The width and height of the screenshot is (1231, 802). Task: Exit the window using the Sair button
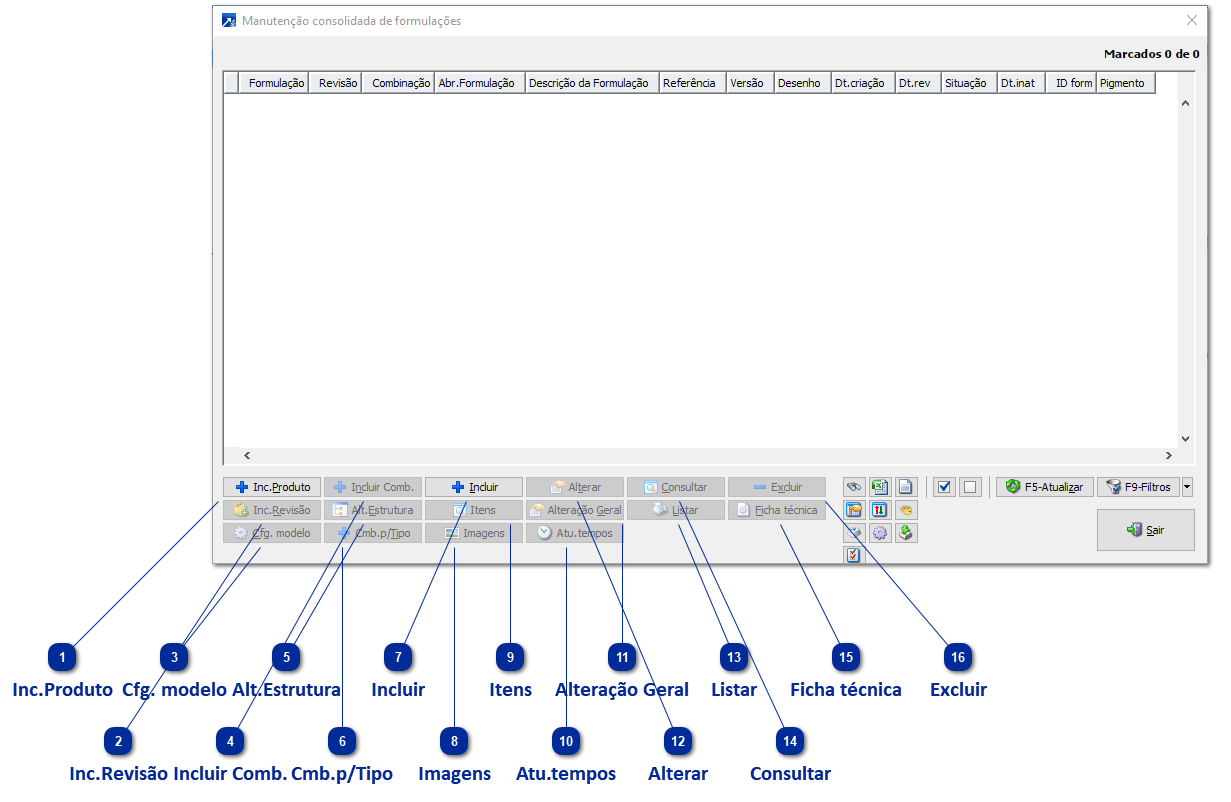pyautogui.click(x=1145, y=530)
